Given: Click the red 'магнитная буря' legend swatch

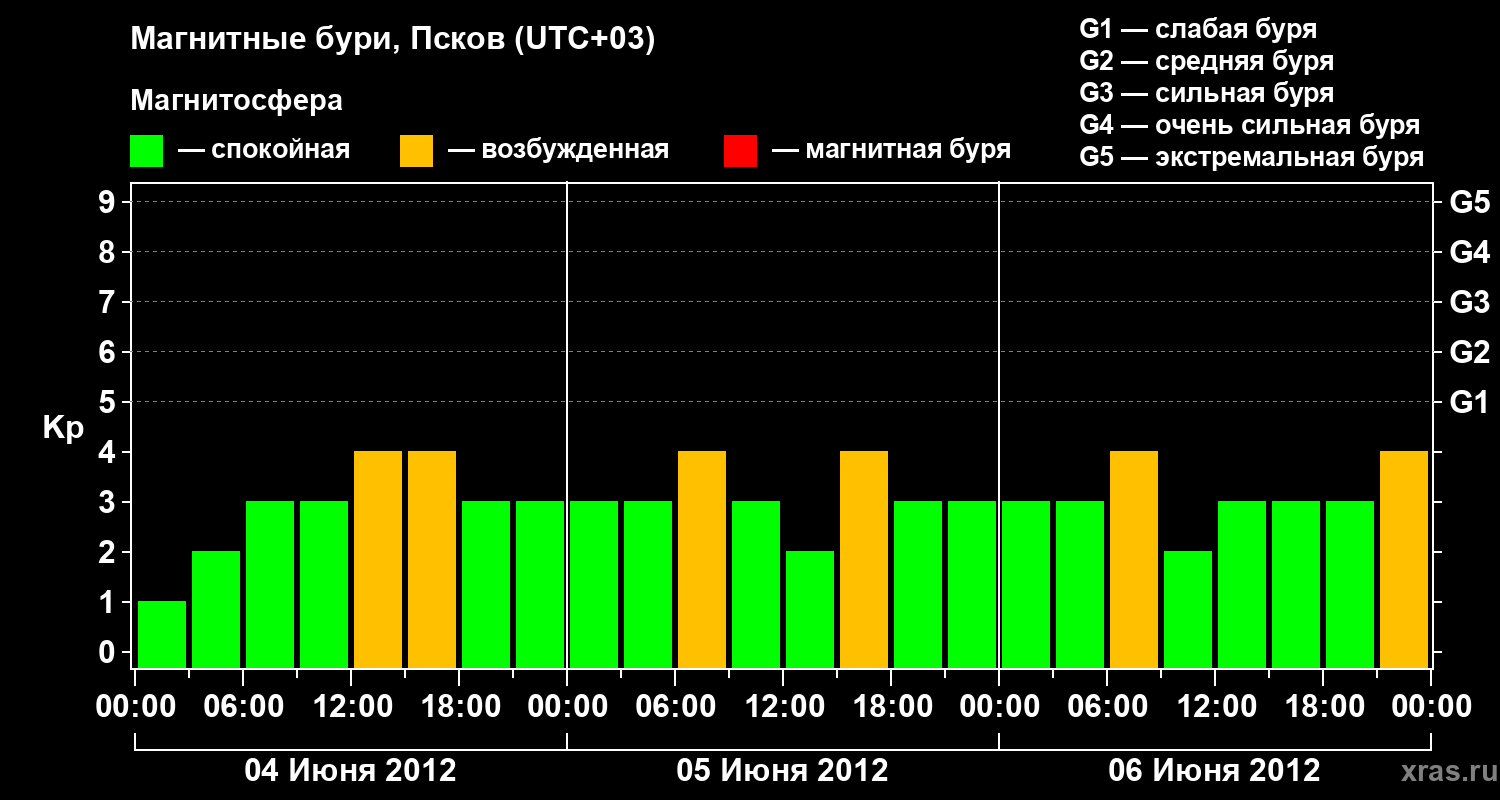Looking at the screenshot, I should click(x=740, y=151).
